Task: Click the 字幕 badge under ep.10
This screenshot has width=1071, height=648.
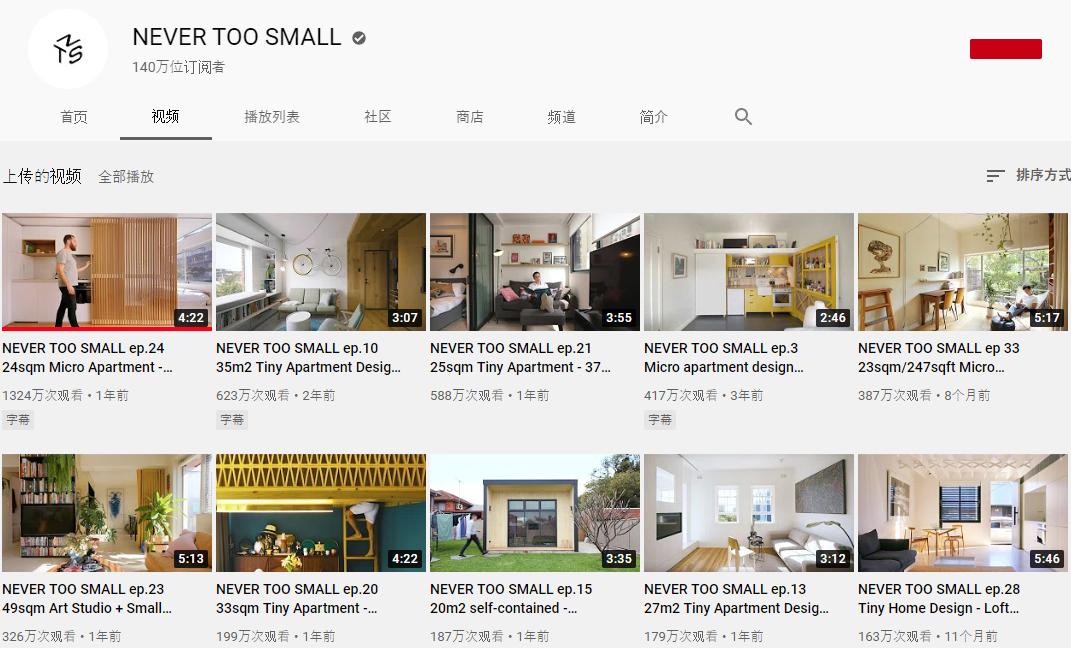Action: [232, 419]
